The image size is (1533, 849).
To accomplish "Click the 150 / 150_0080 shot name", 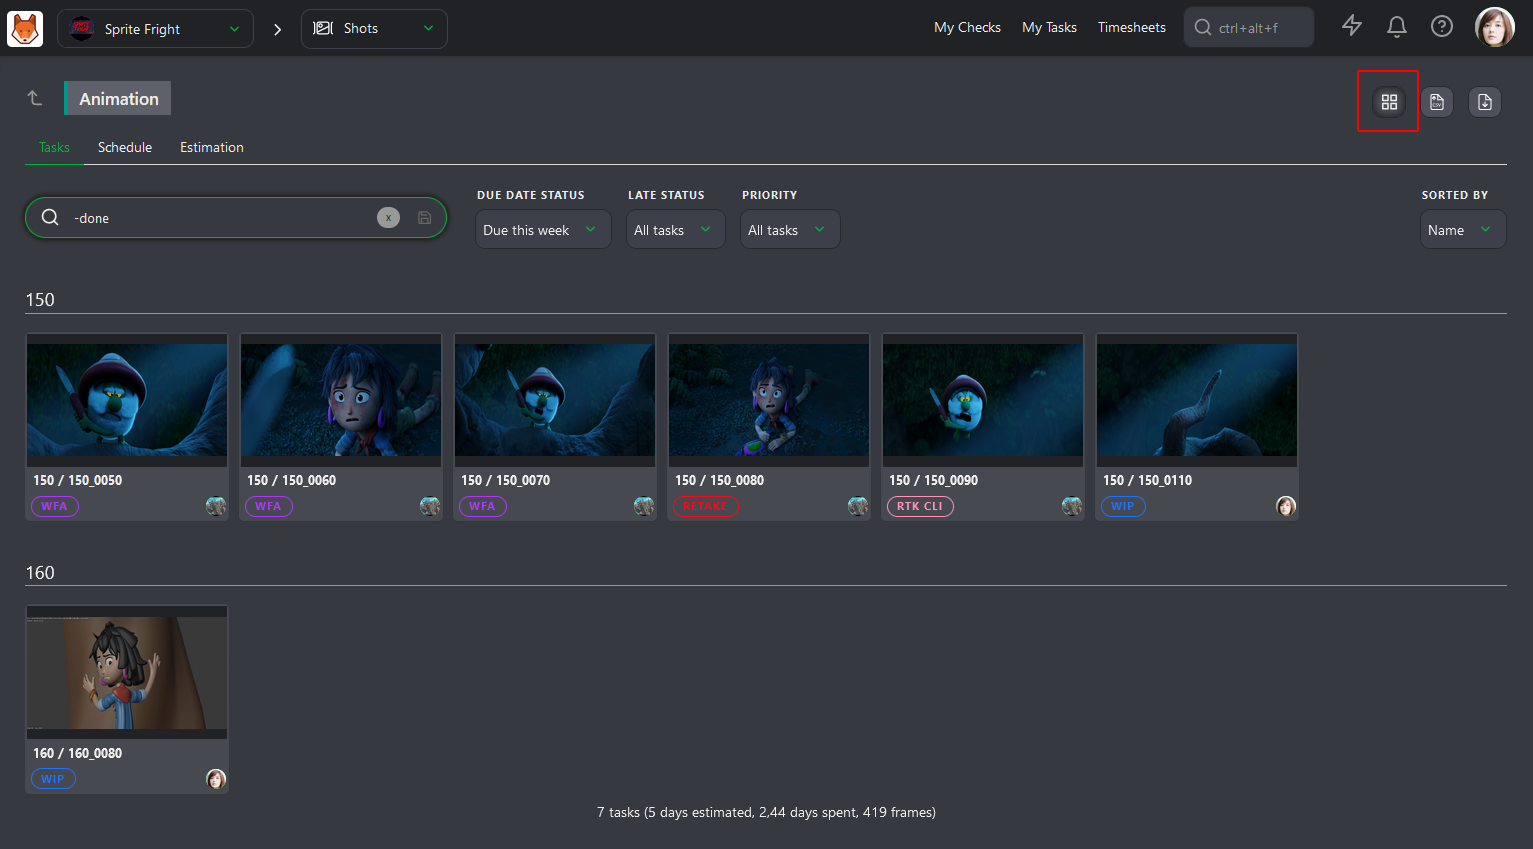I will pos(720,480).
